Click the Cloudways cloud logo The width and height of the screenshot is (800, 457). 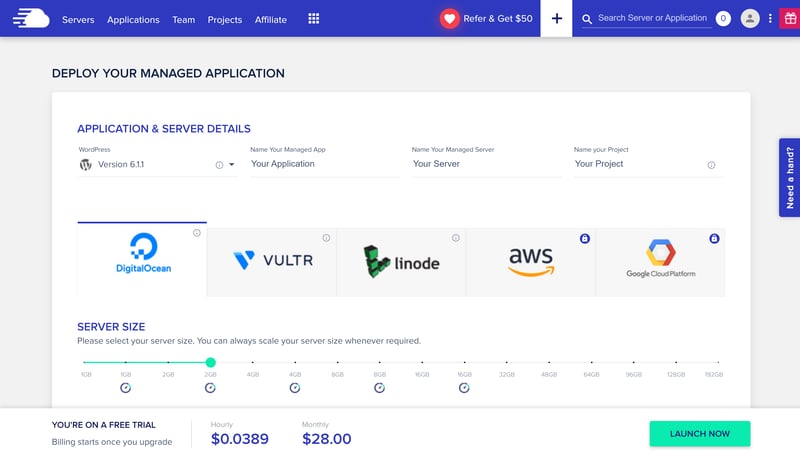coord(30,18)
